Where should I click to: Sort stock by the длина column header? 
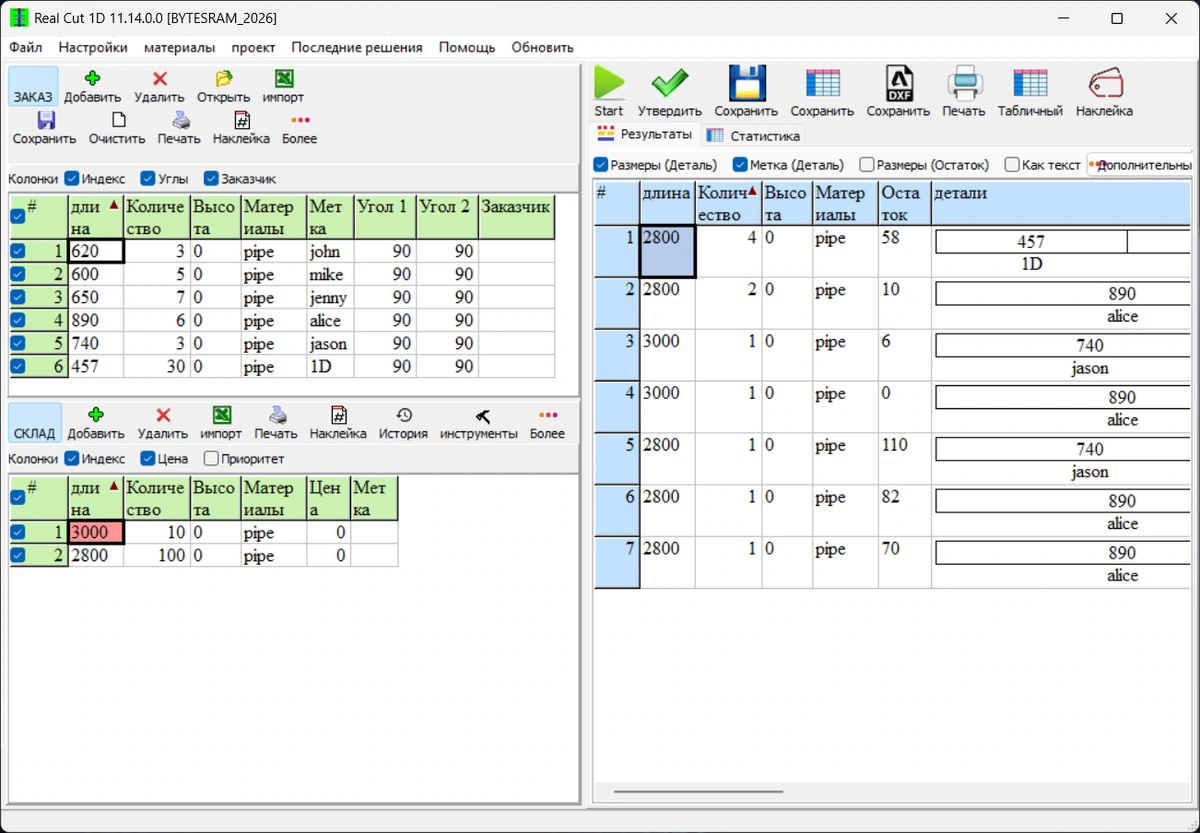click(95, 498)
